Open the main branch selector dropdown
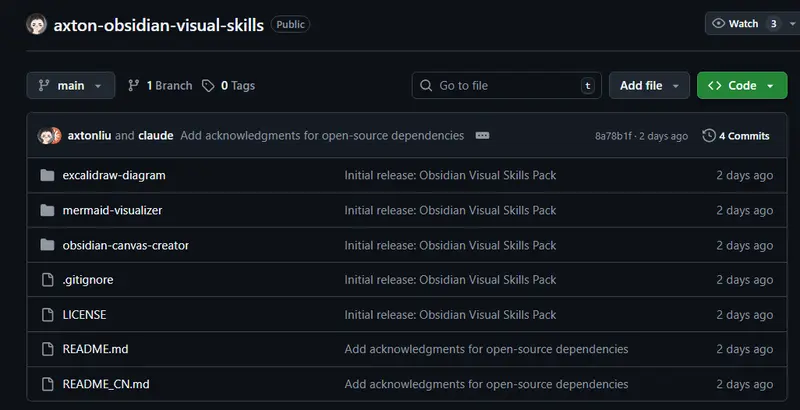The image size is (800, 410). (71, 86)
